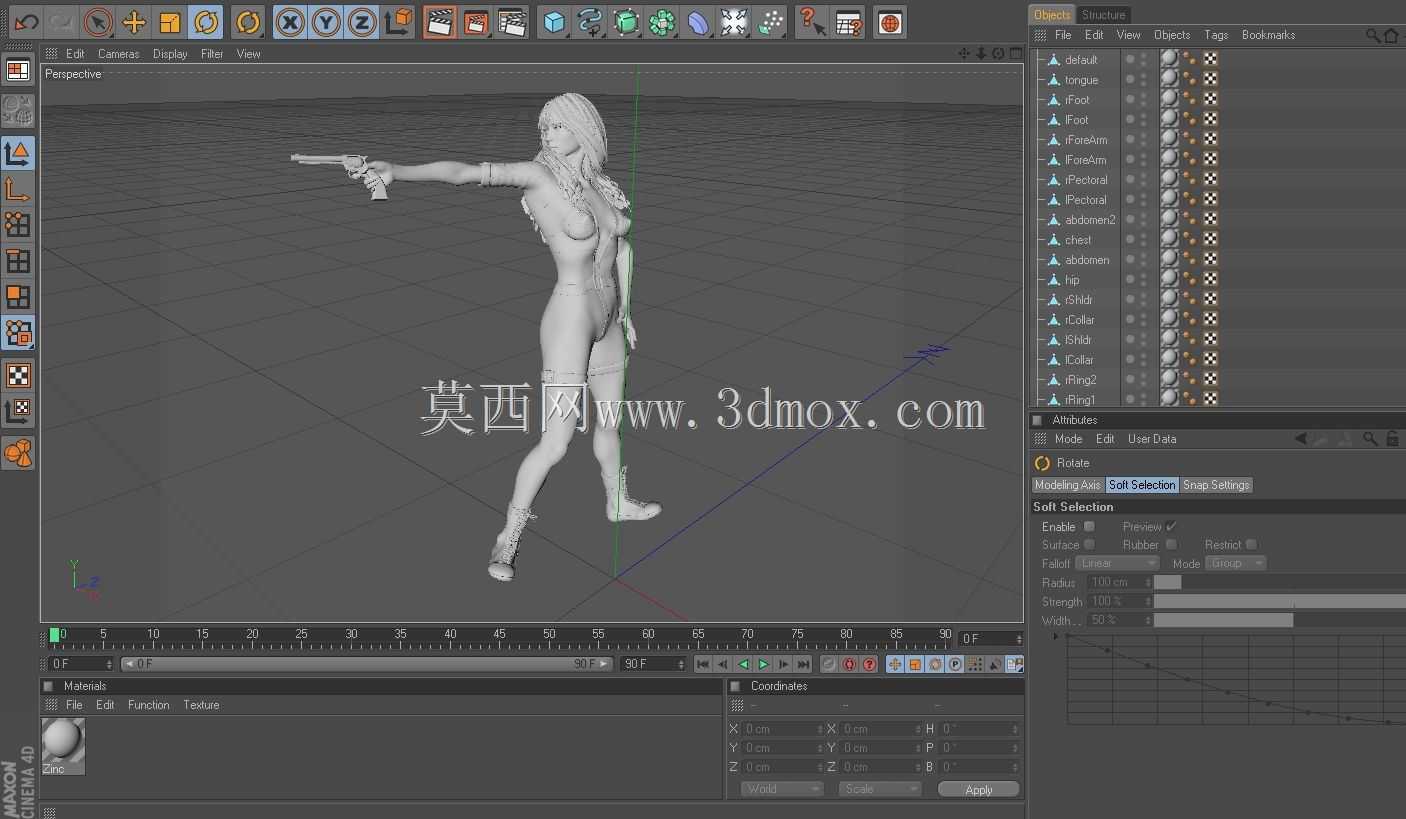Viewport: 1406px width, 819px height.
Task: Toggle the Preview checkbox
Action: (x=1171, y=526)
